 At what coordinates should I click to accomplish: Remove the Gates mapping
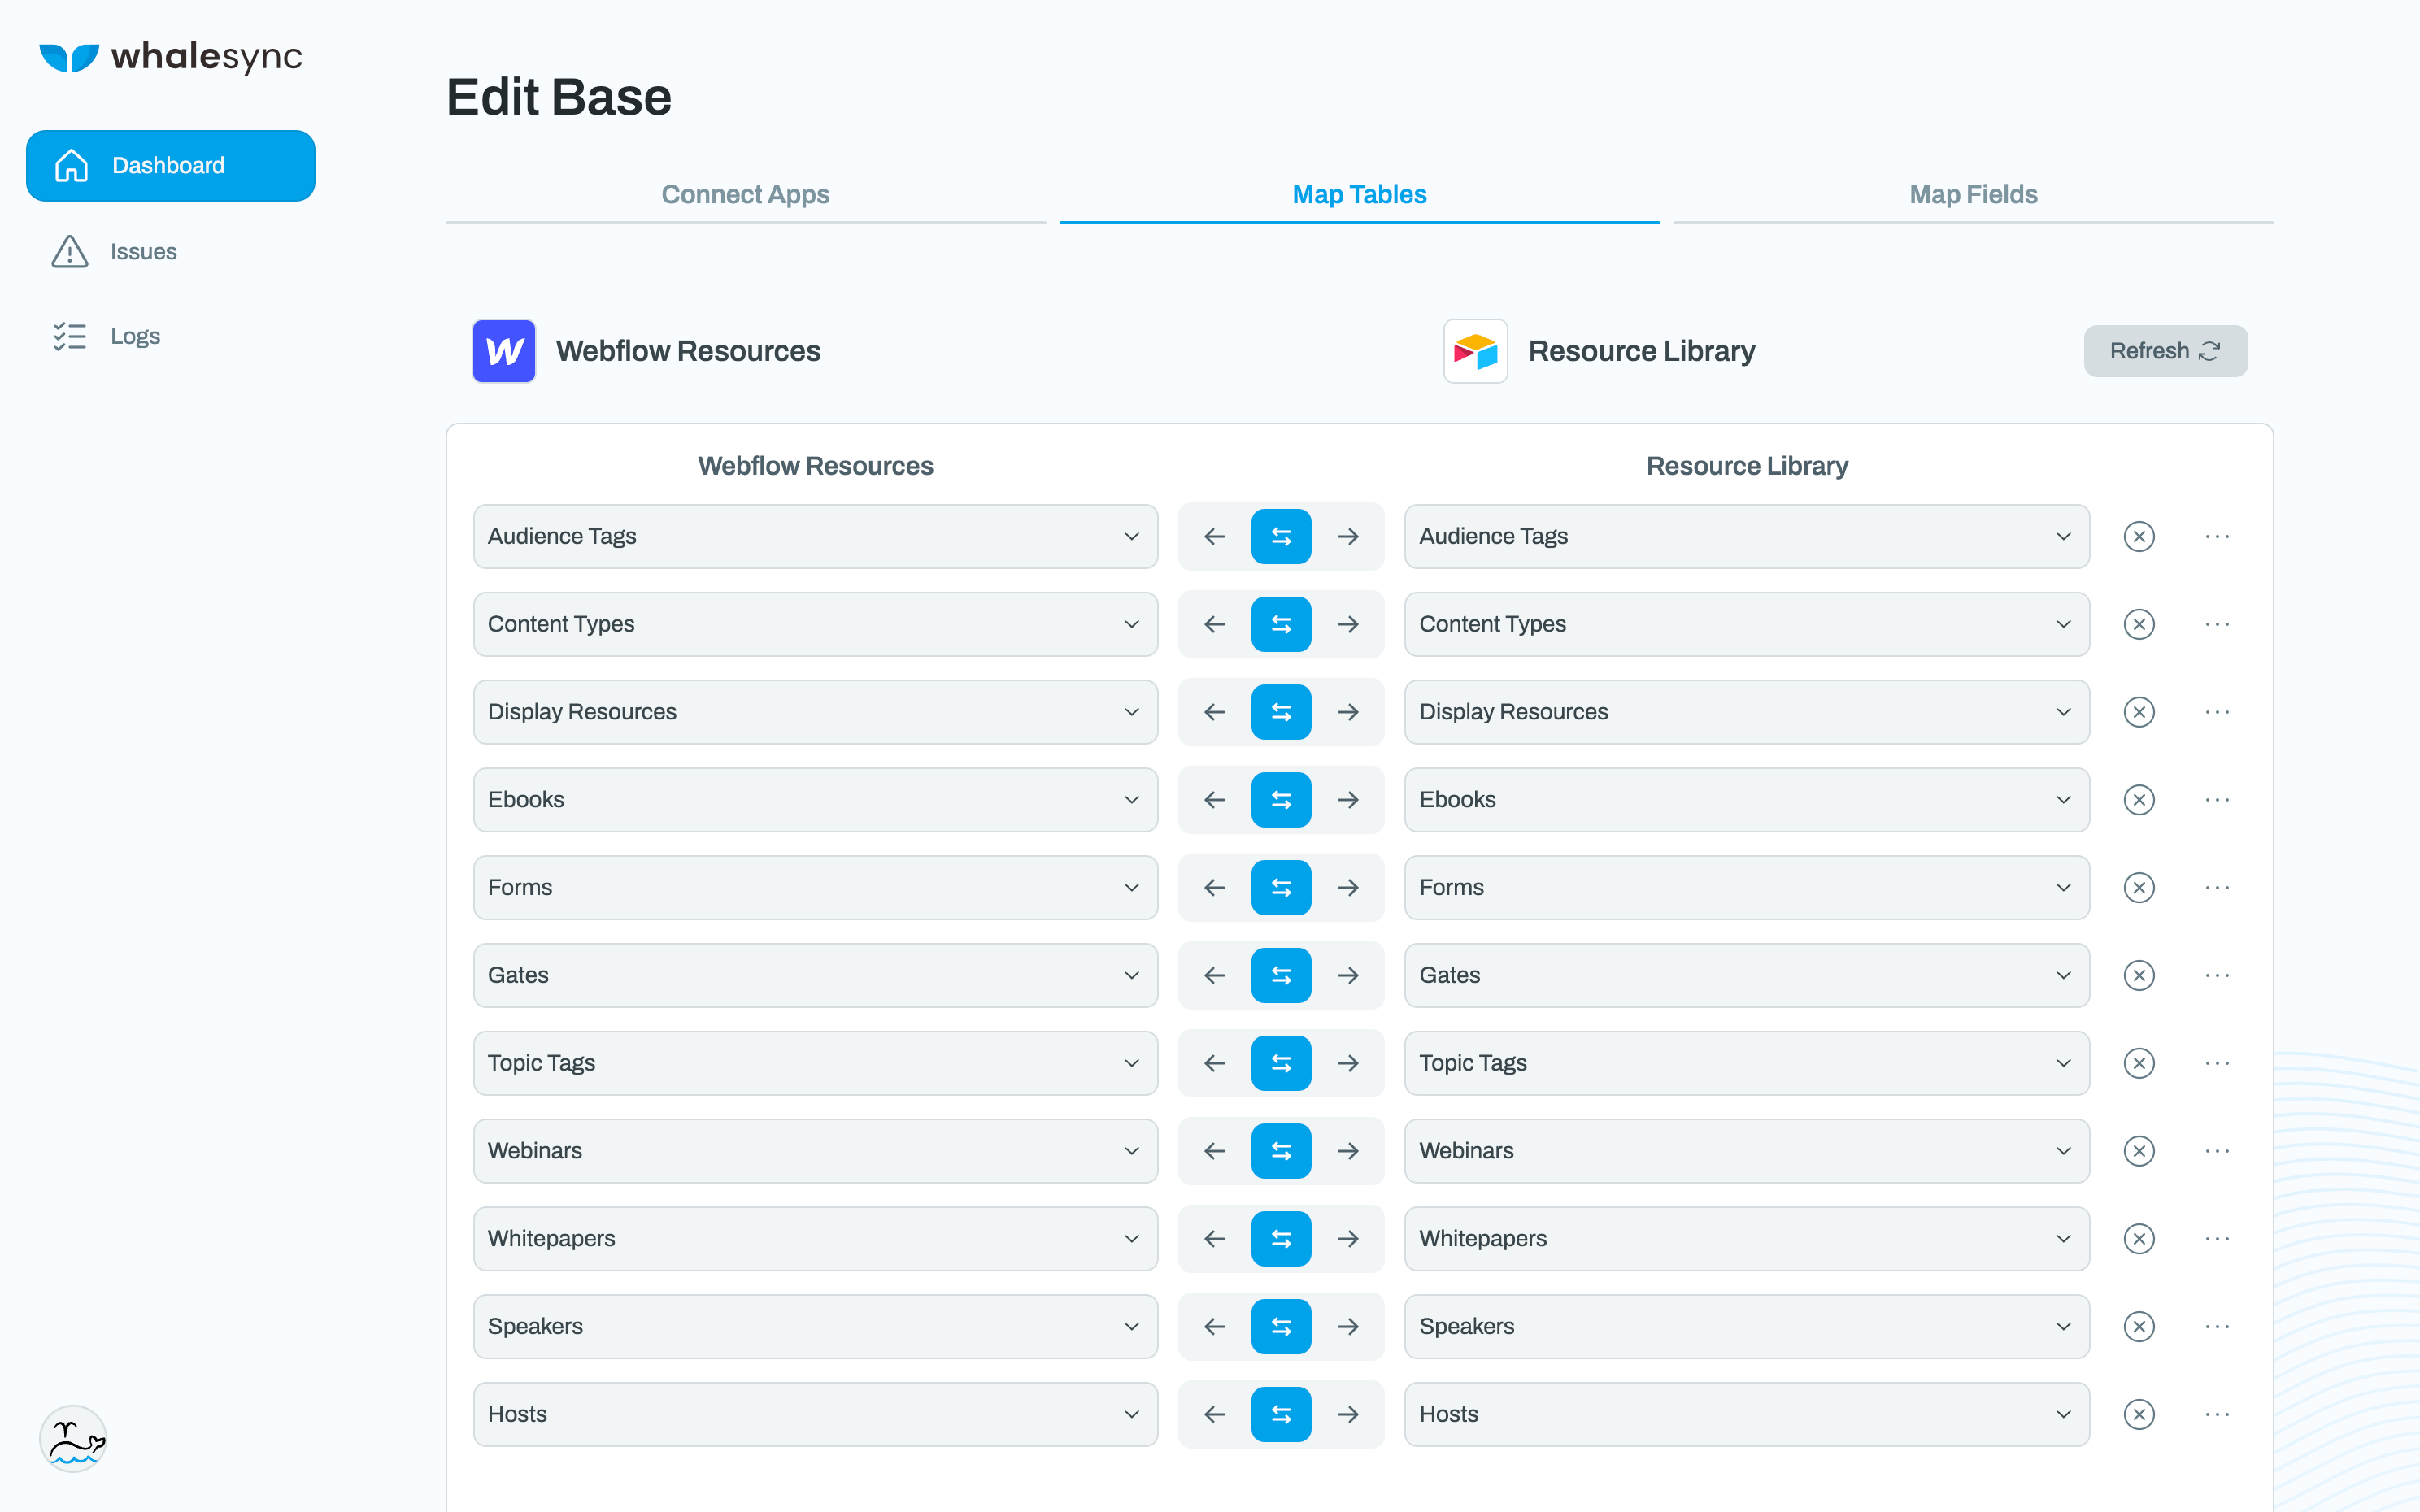click(2139, 976)
